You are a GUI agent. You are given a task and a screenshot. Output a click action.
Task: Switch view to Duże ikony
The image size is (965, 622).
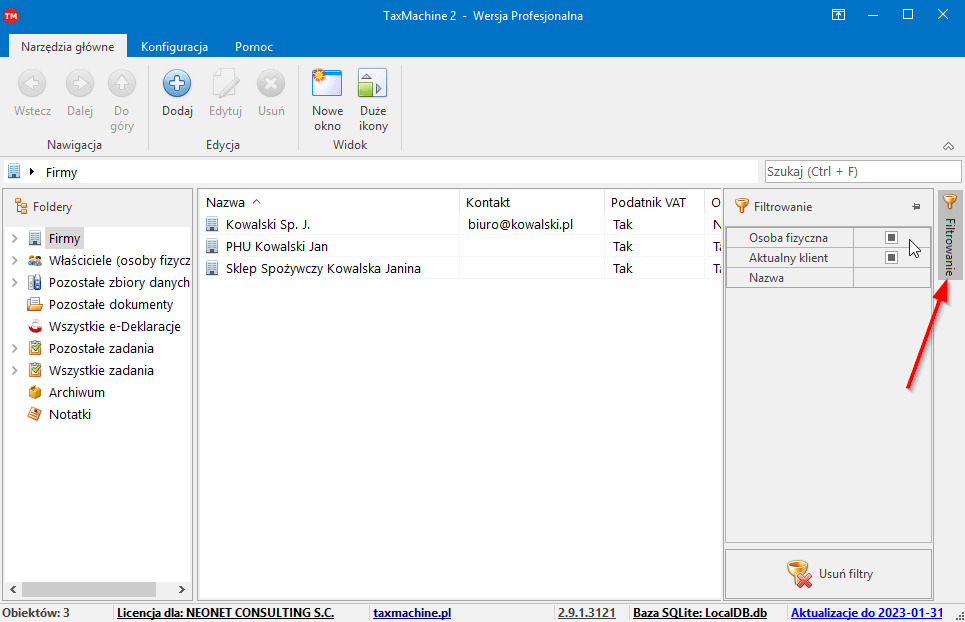[x=372, y=84]
